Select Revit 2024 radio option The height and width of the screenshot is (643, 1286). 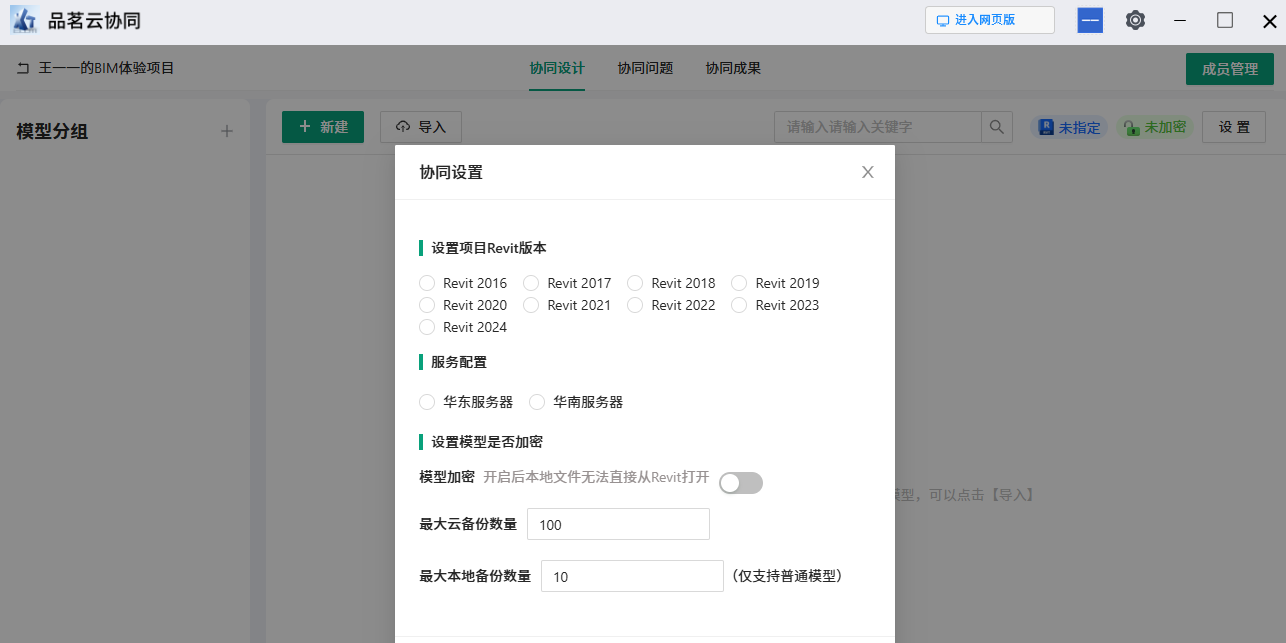[428, 327]
